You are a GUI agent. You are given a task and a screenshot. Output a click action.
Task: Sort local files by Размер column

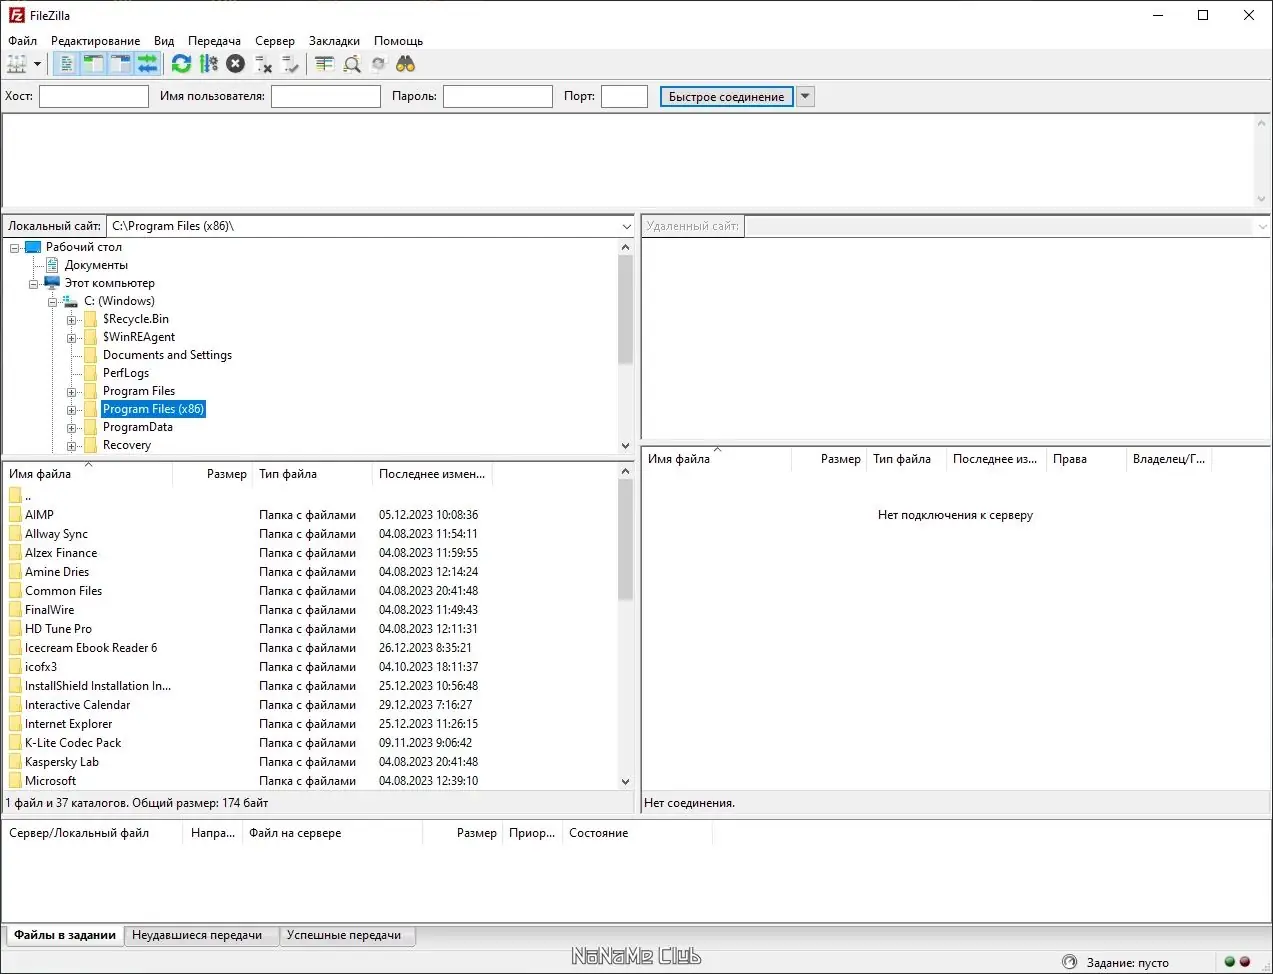213,474
